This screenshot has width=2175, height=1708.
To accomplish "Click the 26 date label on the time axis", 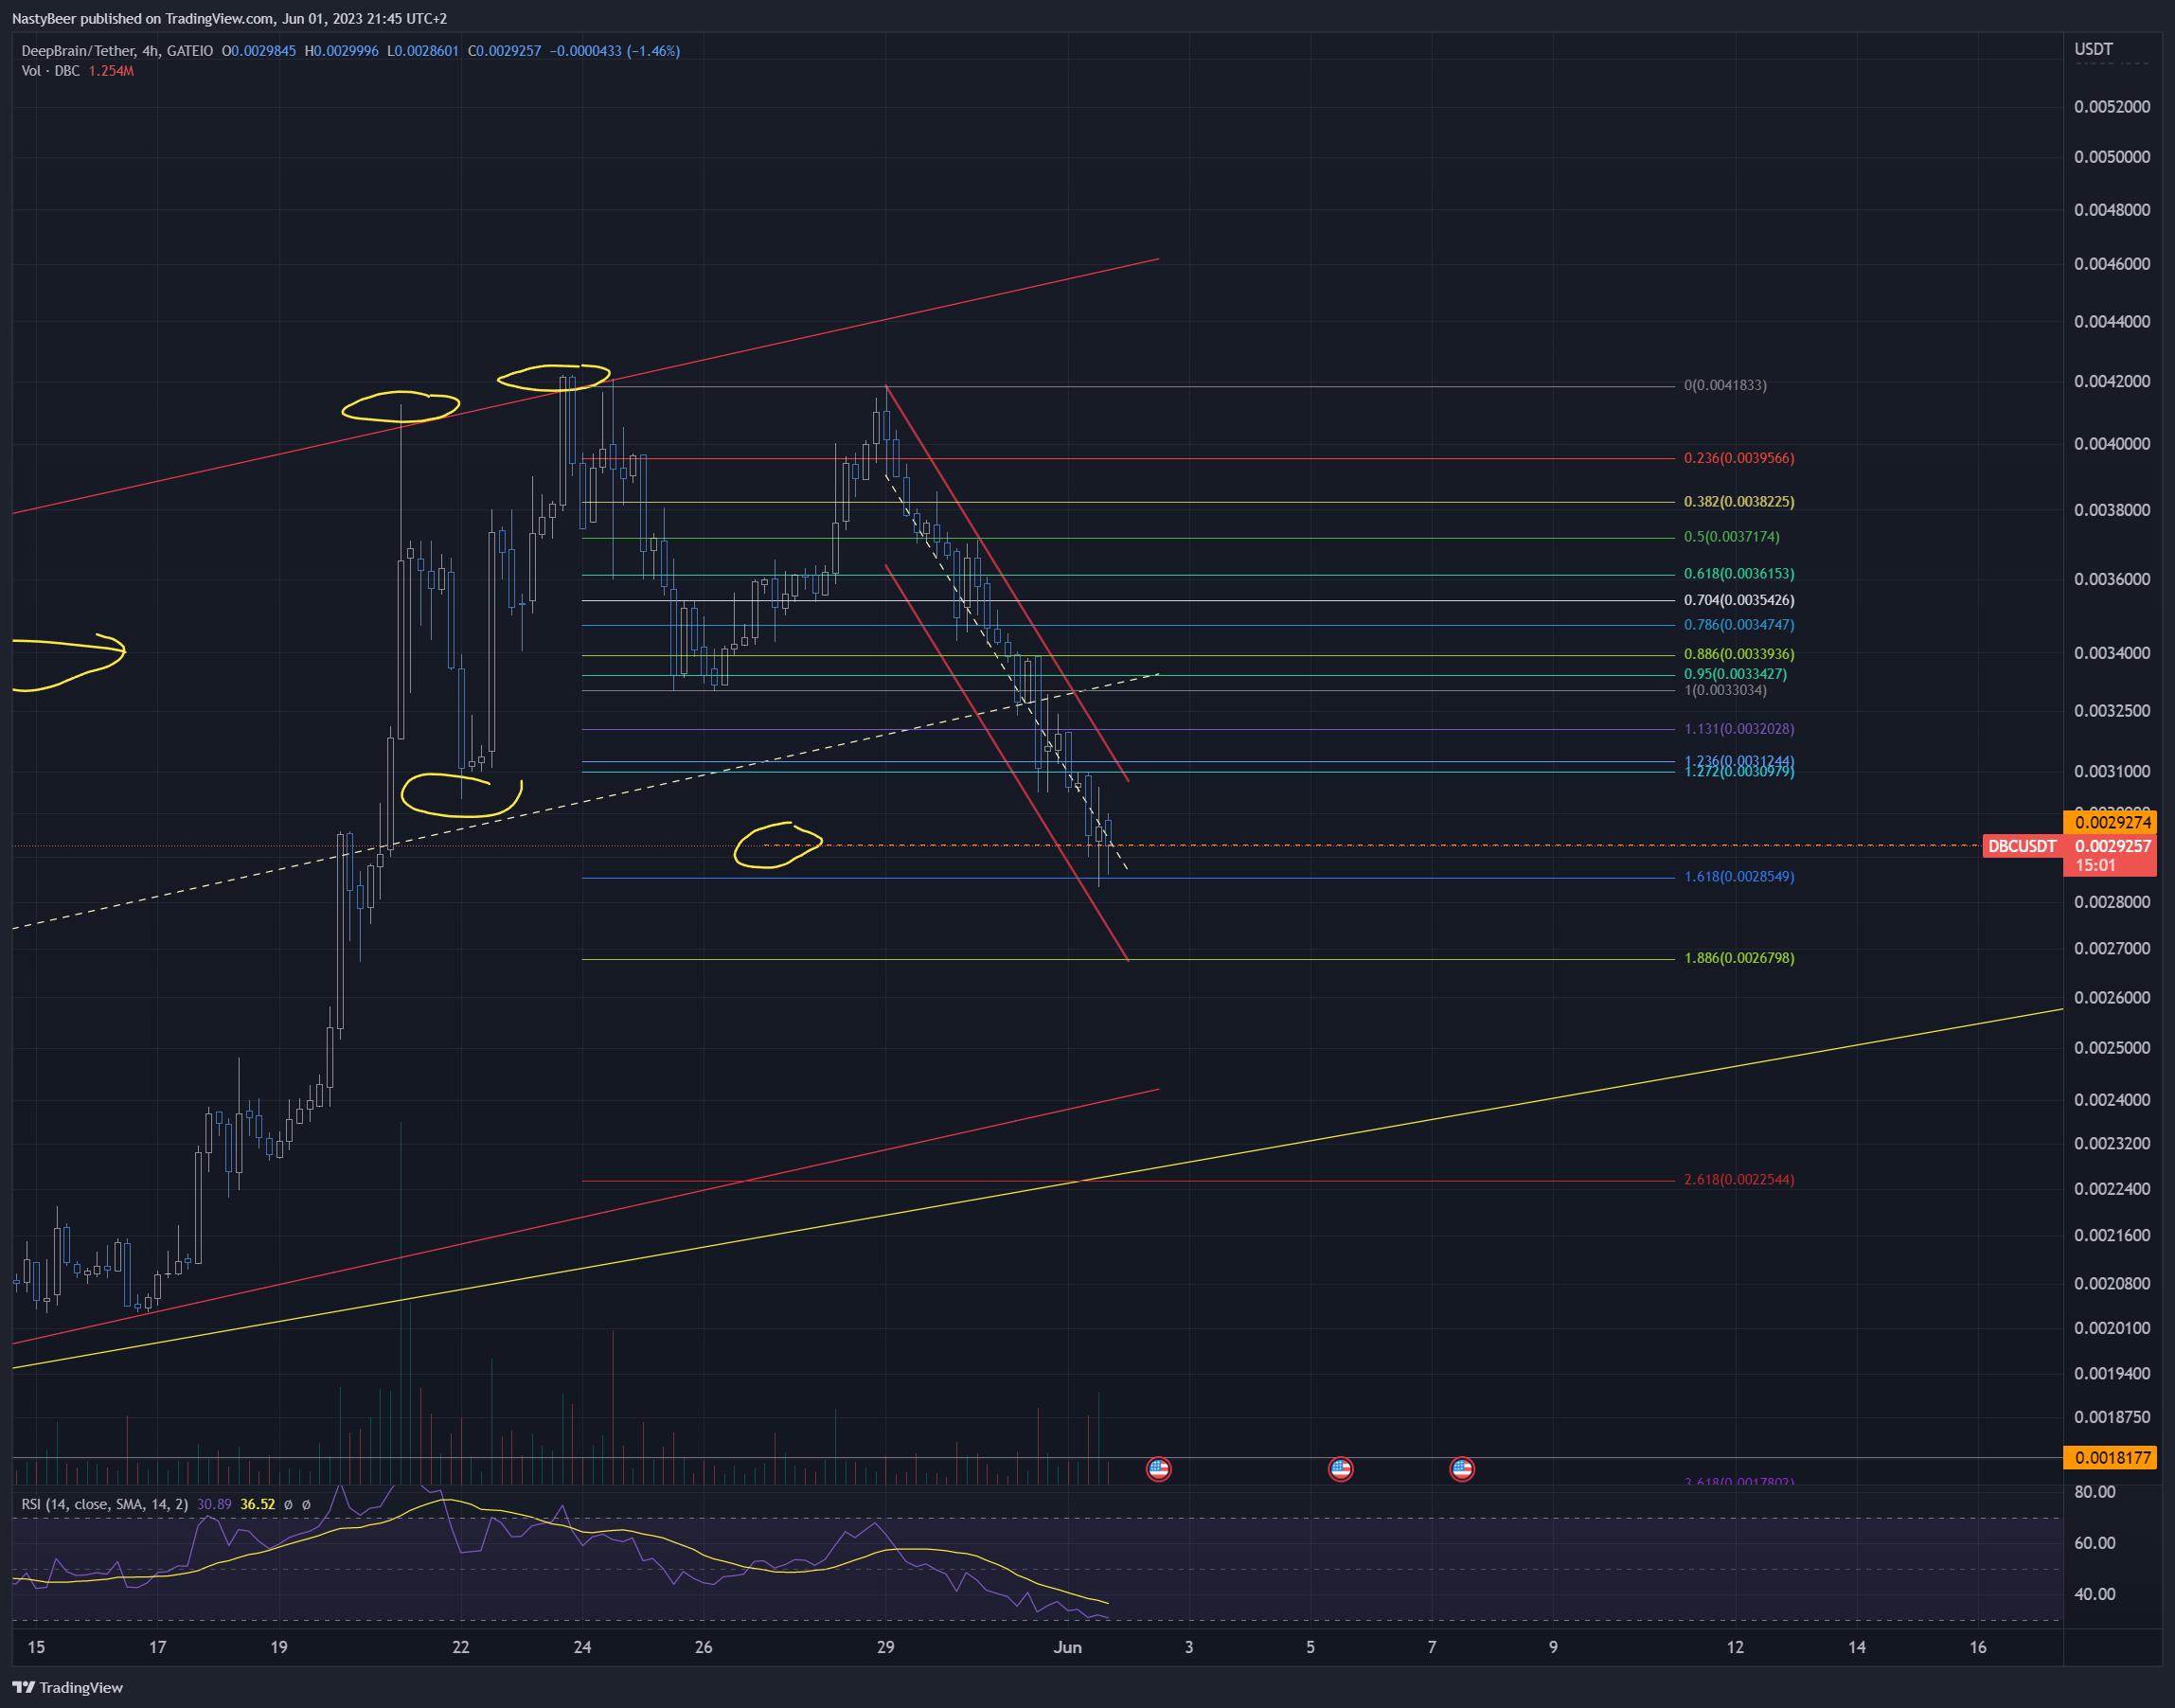I will (703, 1647).
